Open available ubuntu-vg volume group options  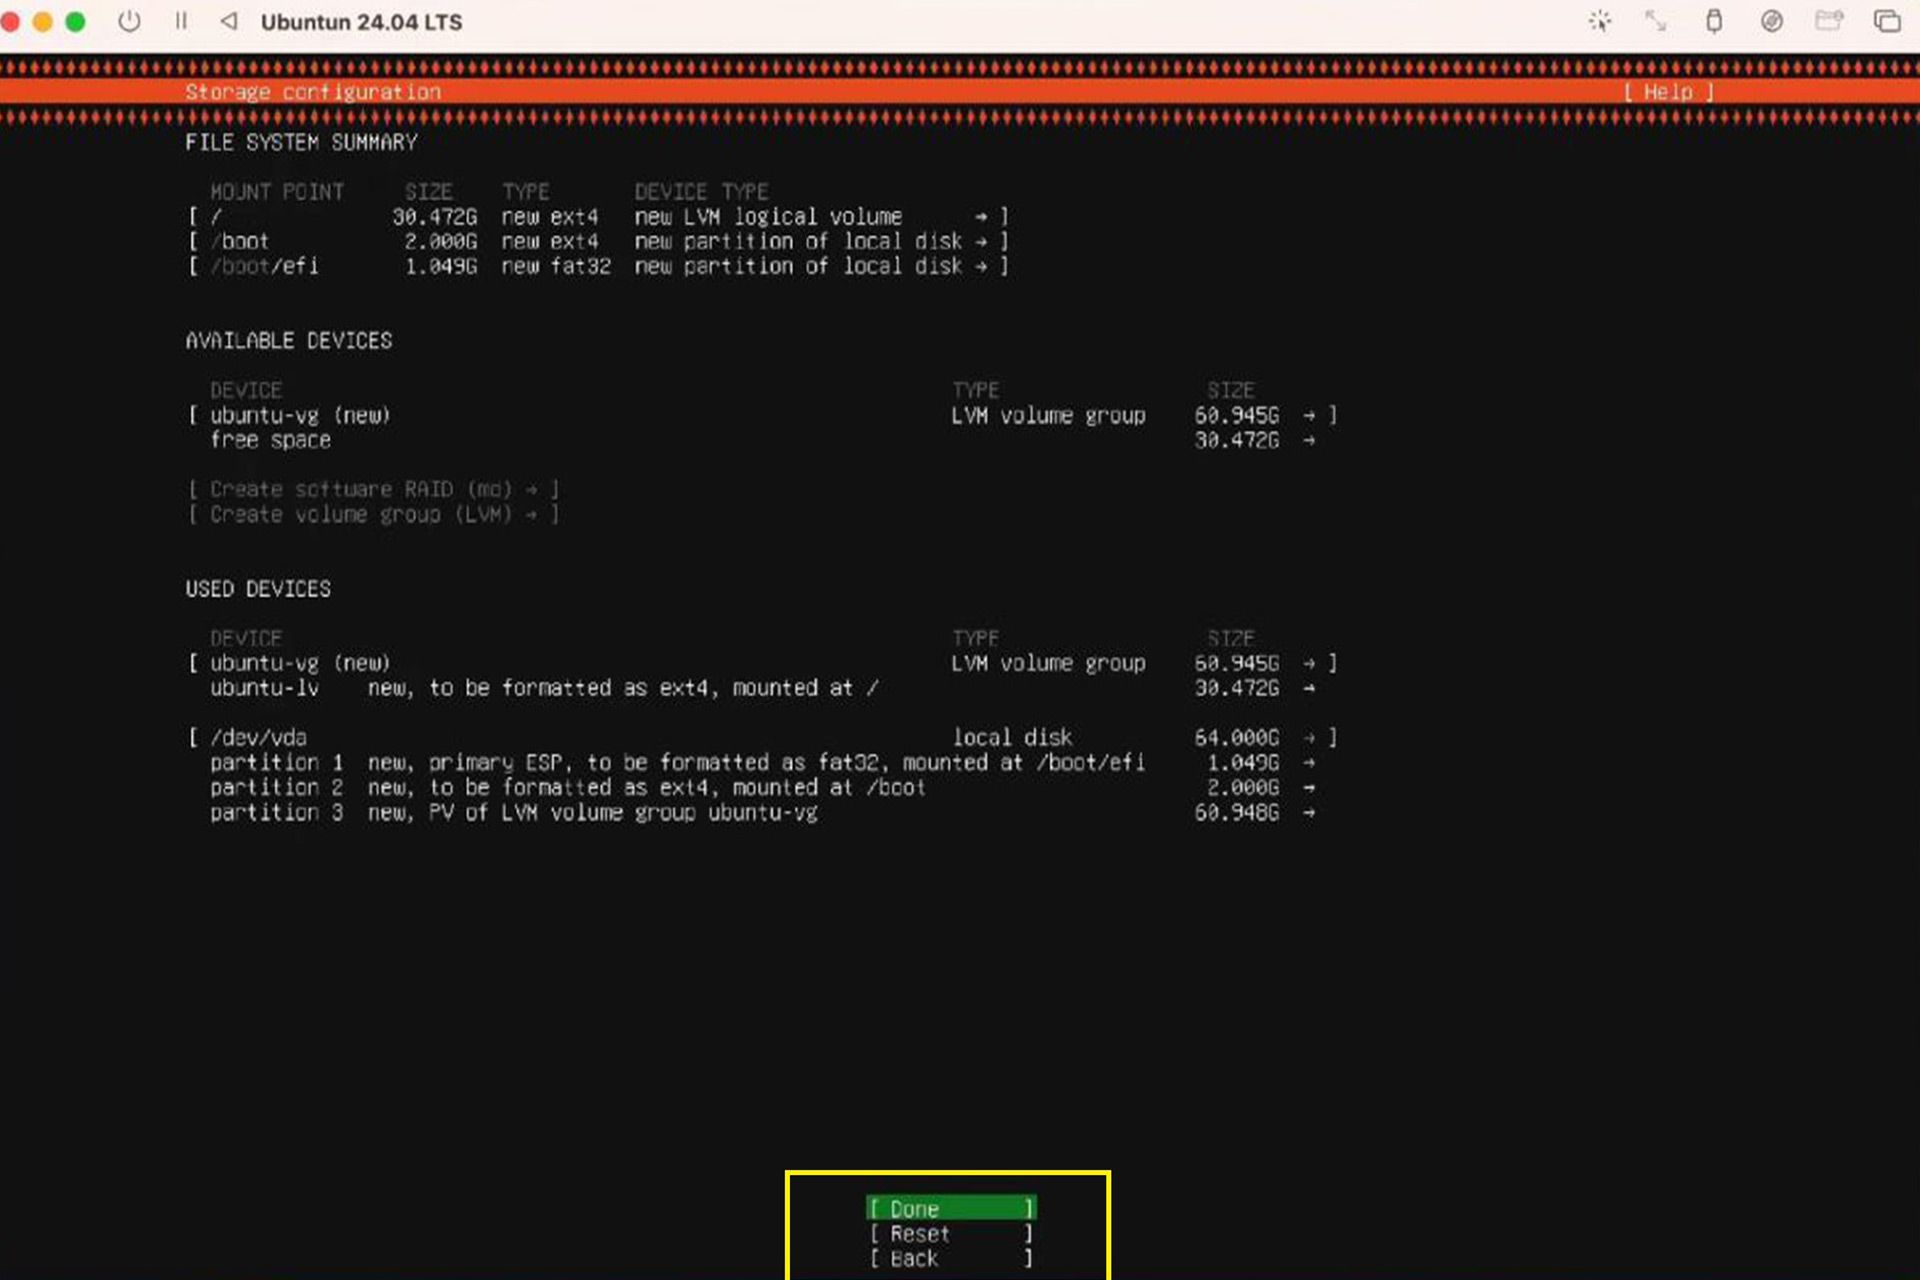point(762,415)
